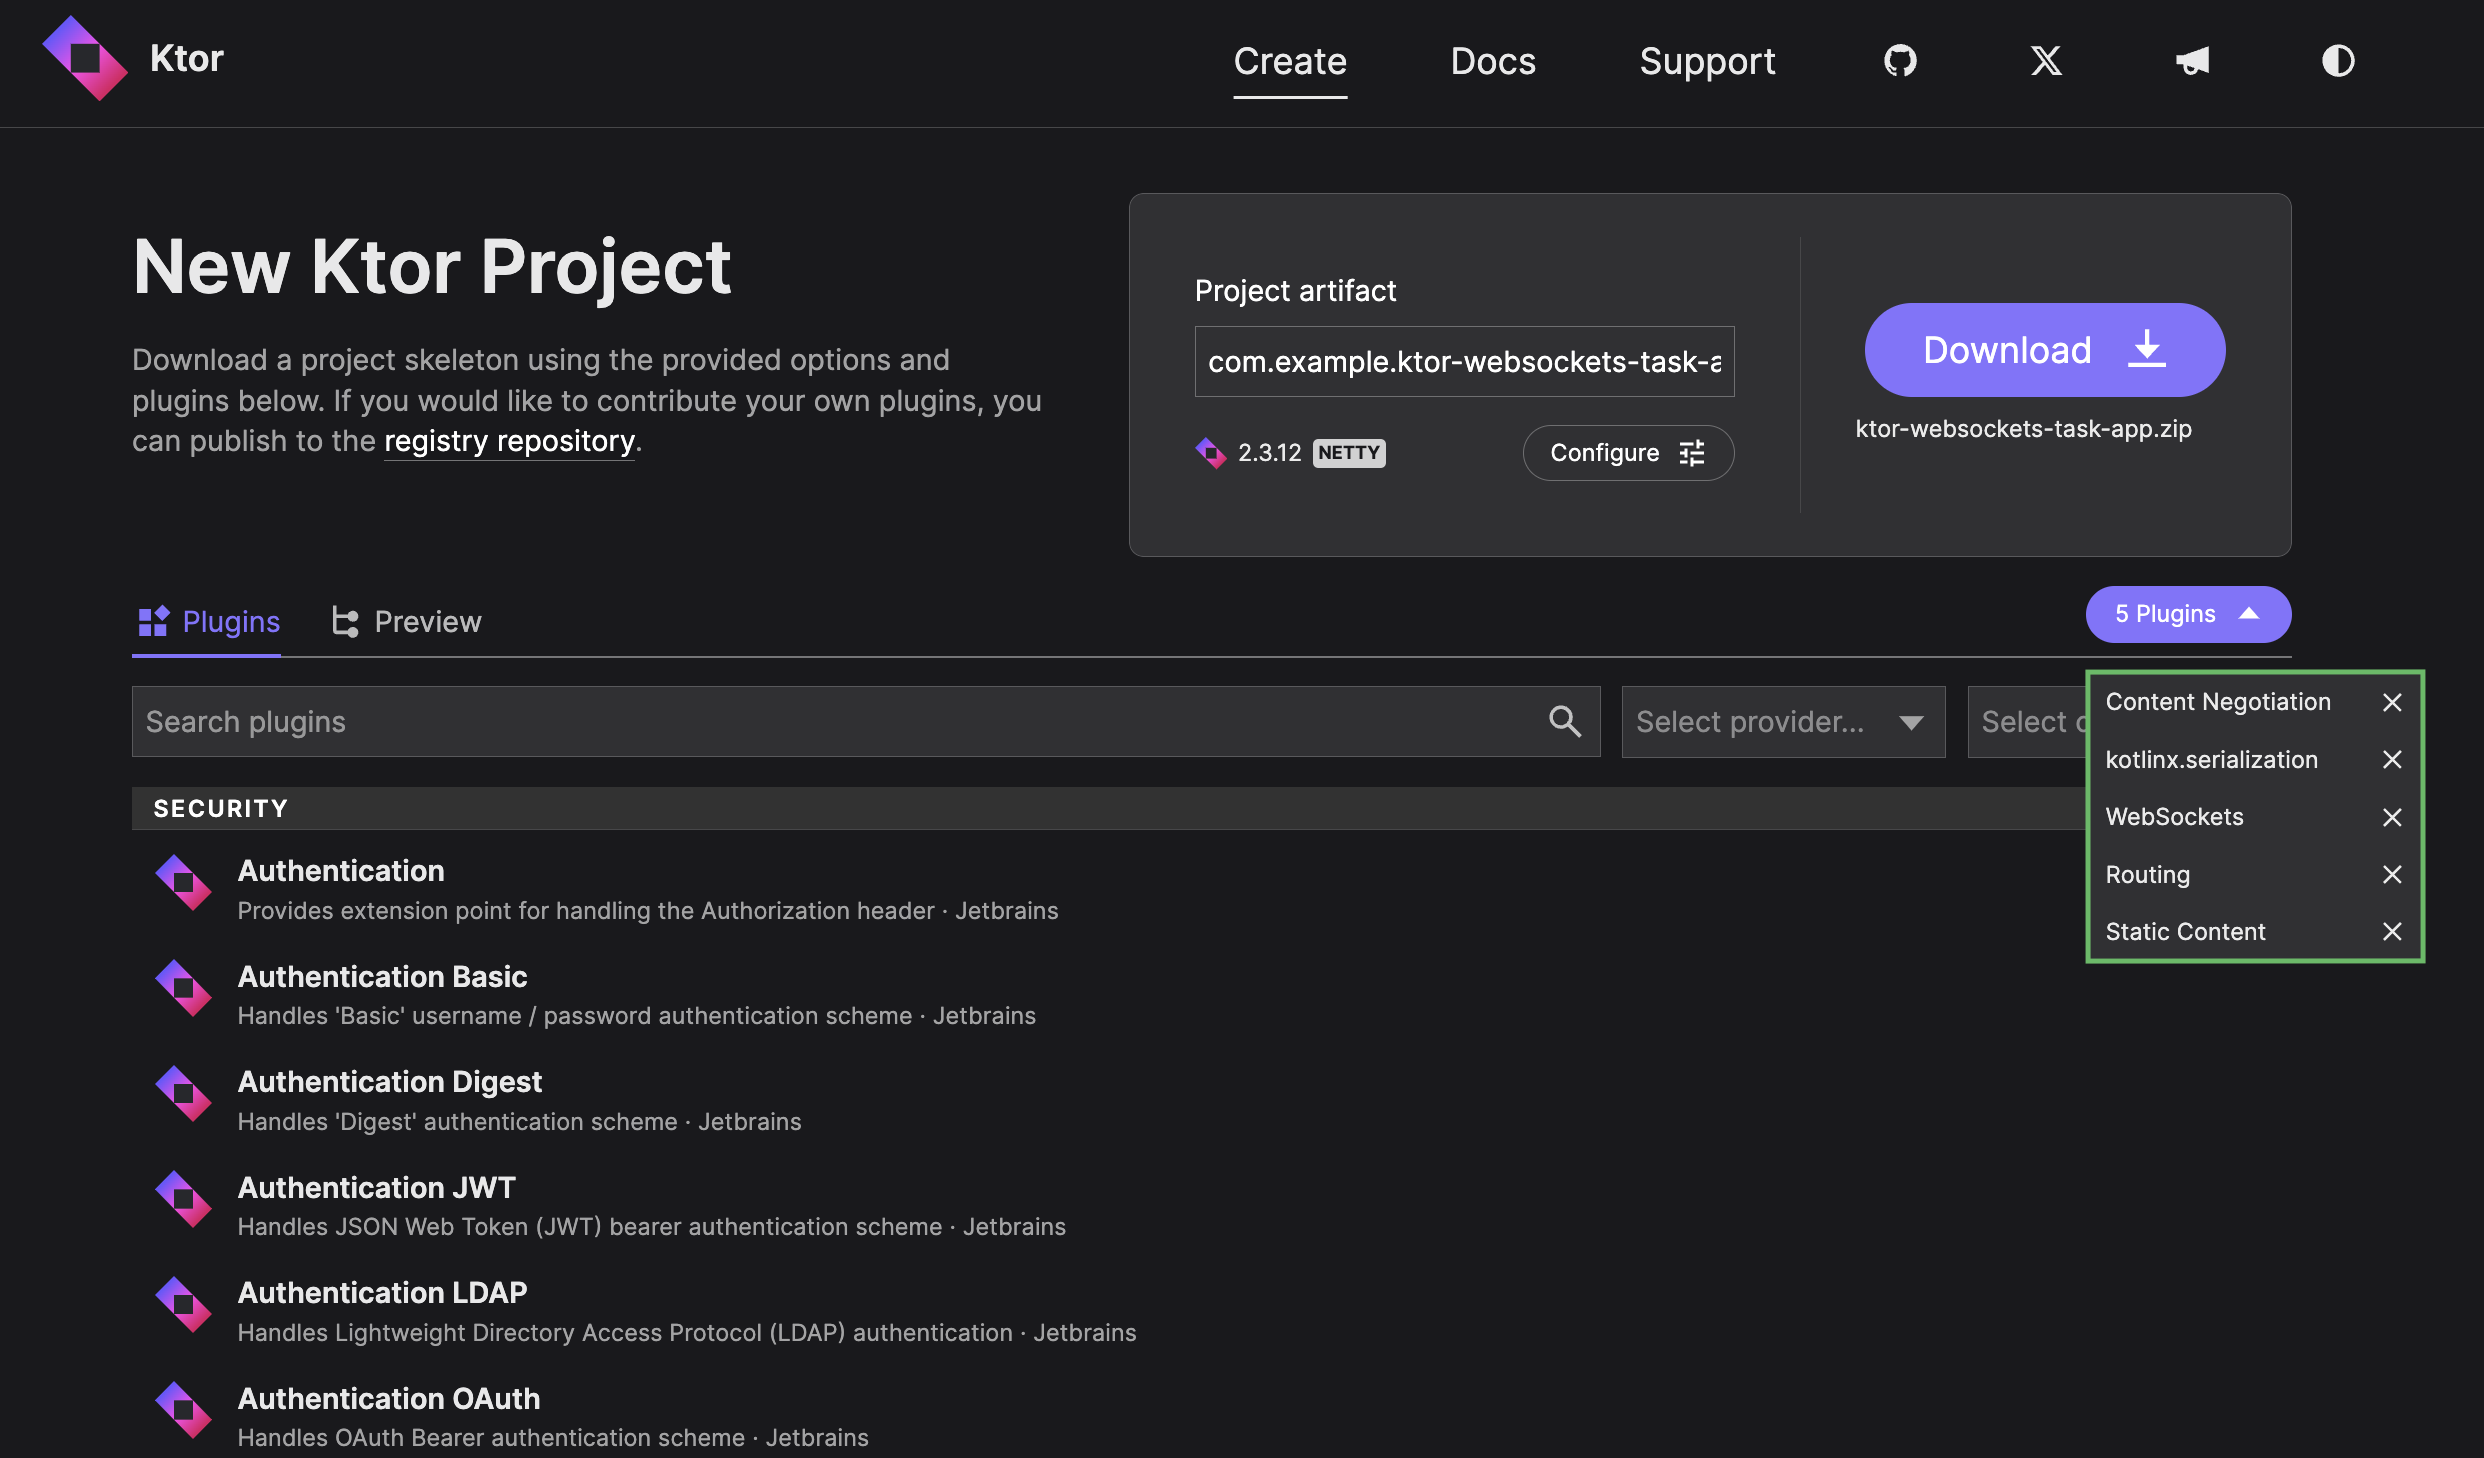Open announcements with the megaphone icon

tap(2192, 61)
